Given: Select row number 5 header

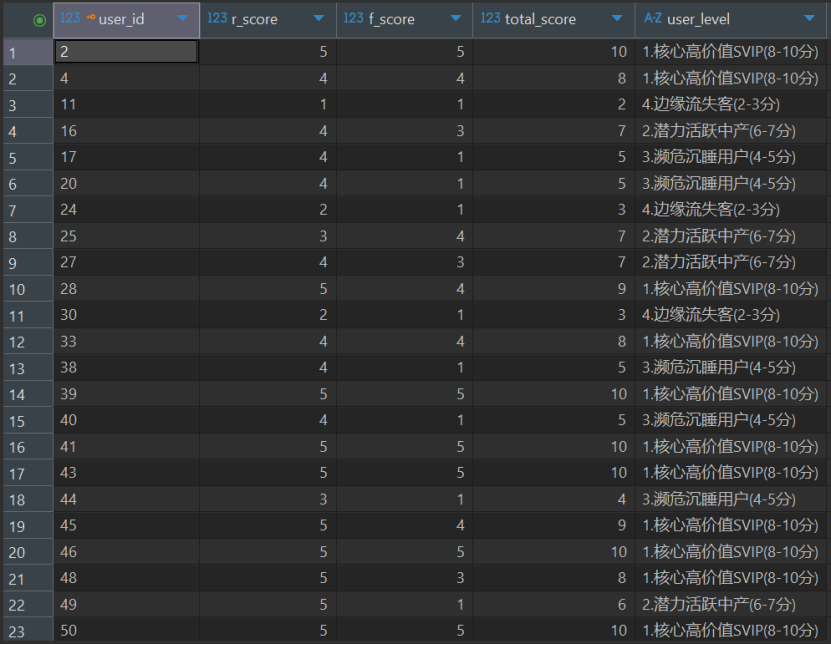Looking at the screenshot, I should point(28,157).
